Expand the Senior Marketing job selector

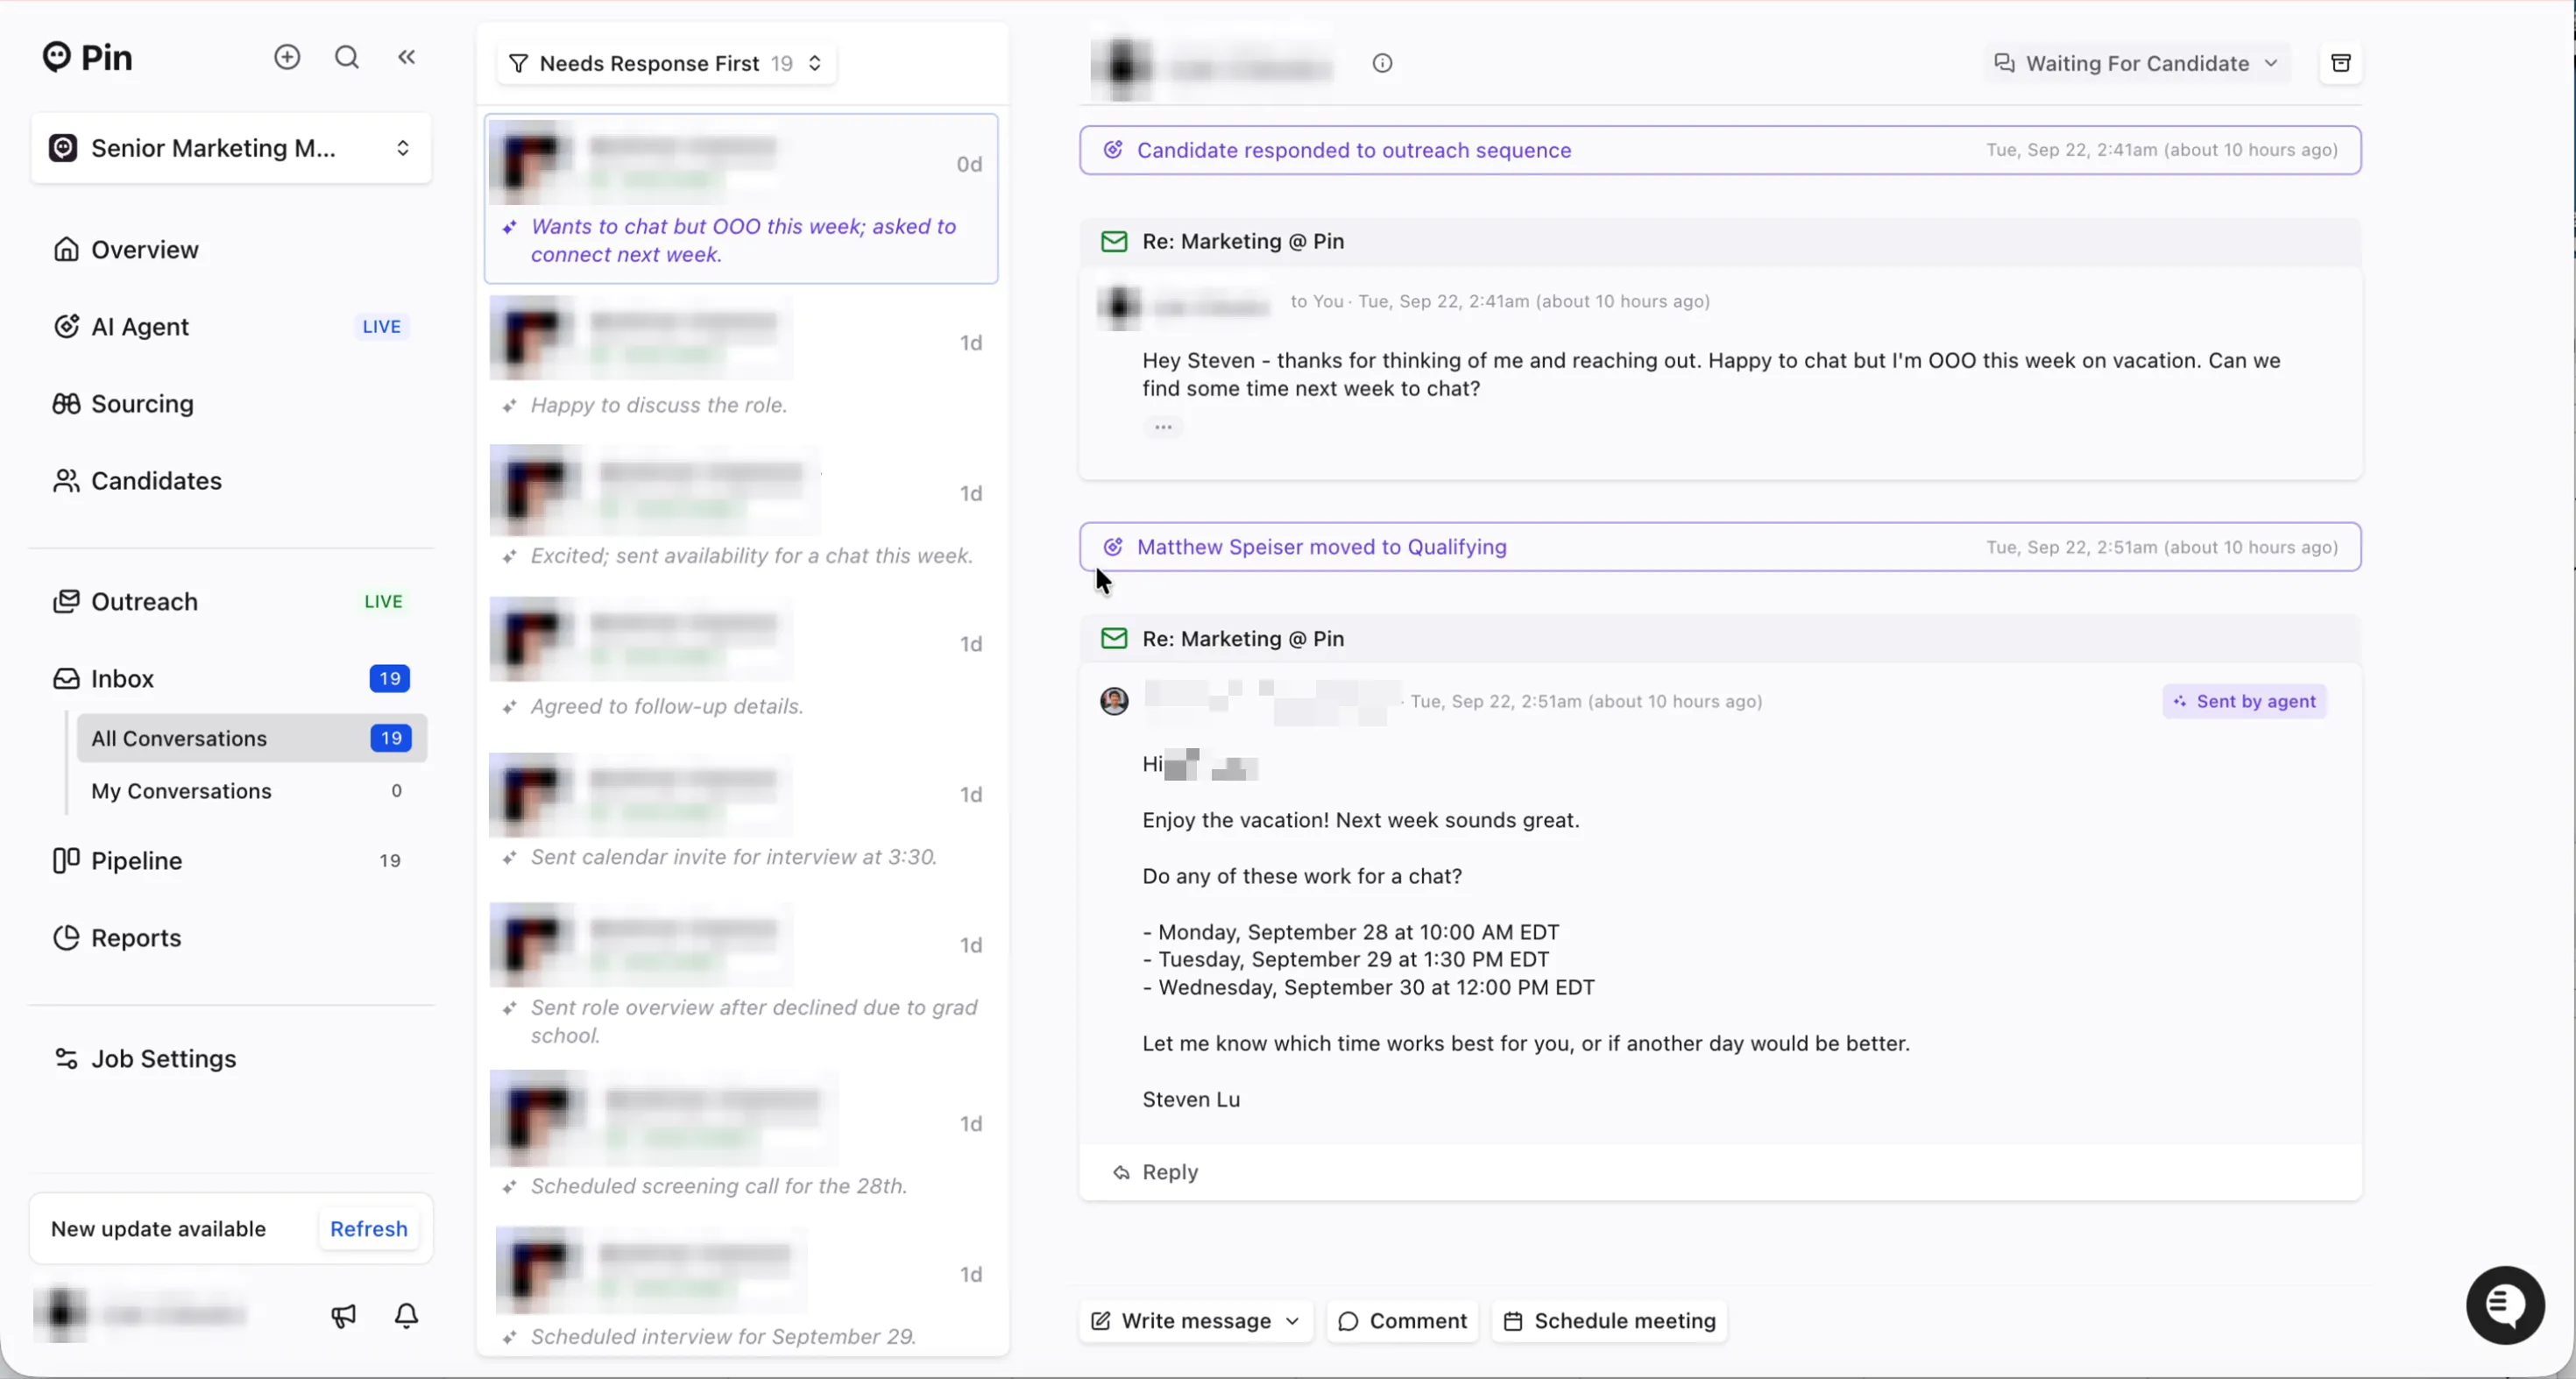click(231, 148)
